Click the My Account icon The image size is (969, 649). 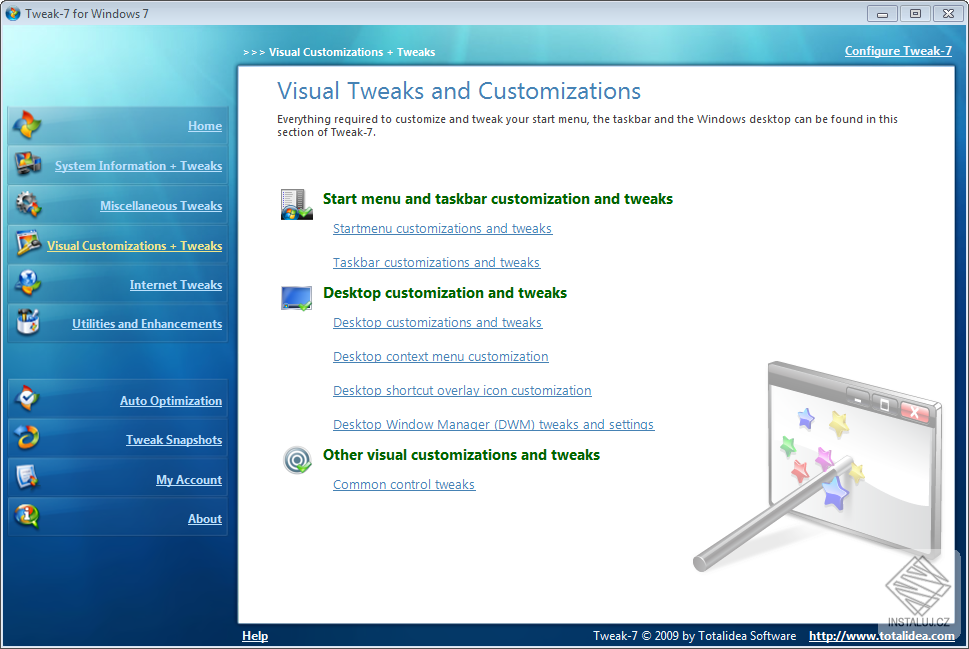27,477
